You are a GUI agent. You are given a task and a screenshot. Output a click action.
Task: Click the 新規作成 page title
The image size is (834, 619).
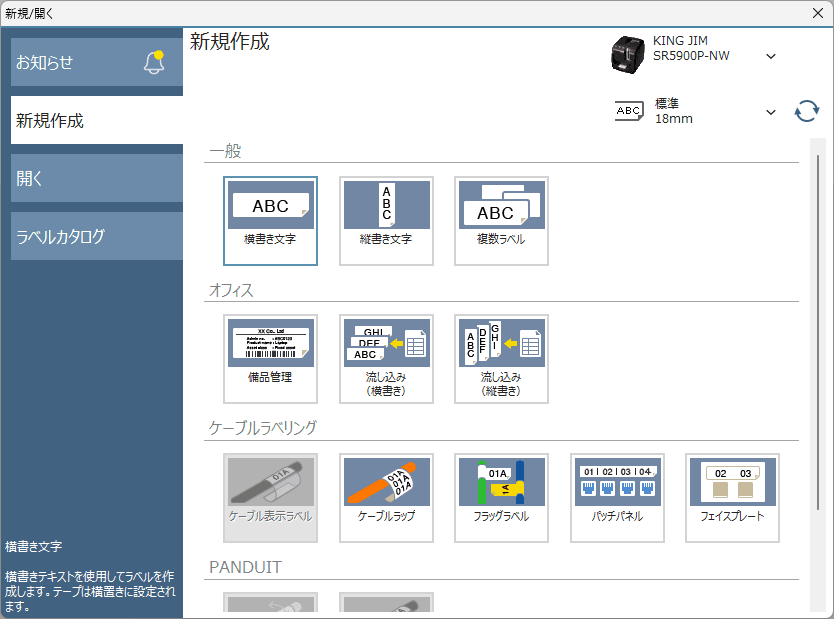[x=230, y=41]
